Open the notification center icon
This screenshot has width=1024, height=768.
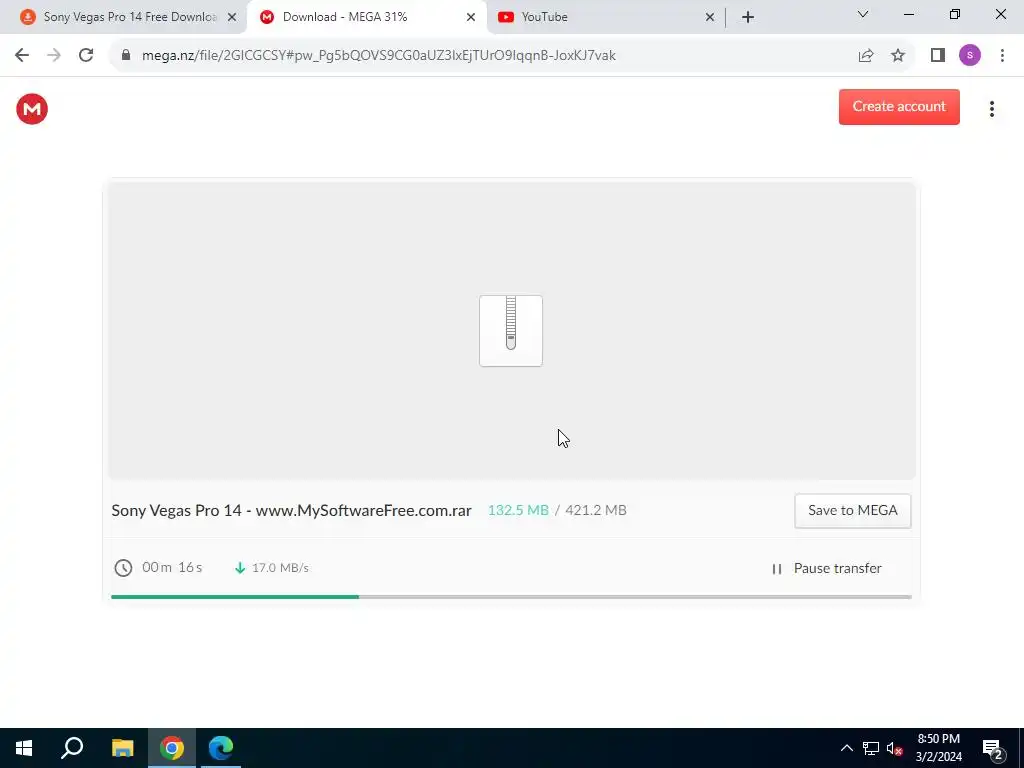click(x=993, y=748)
